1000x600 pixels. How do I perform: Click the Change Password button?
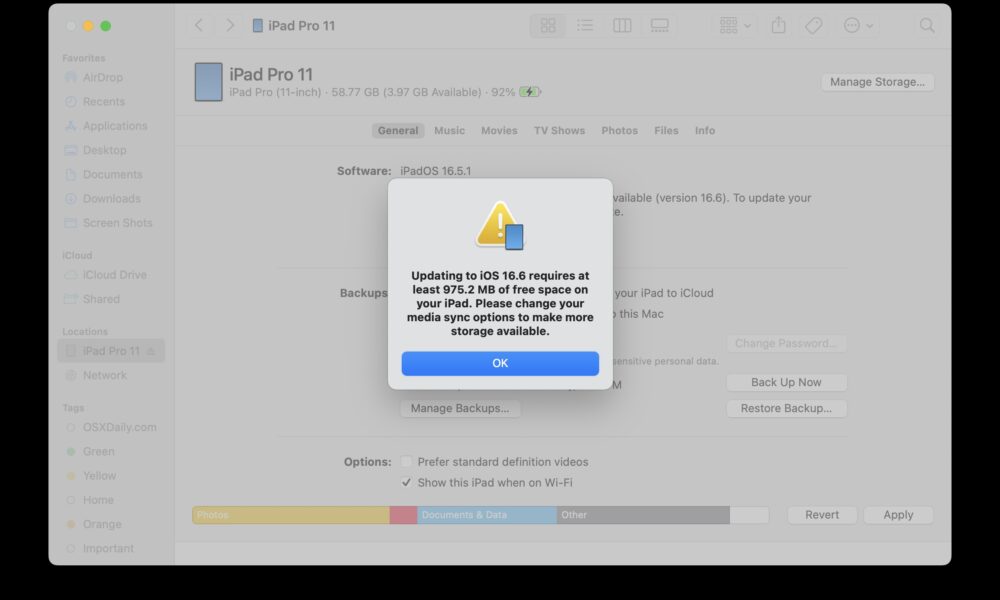click(x=786, y=344)
